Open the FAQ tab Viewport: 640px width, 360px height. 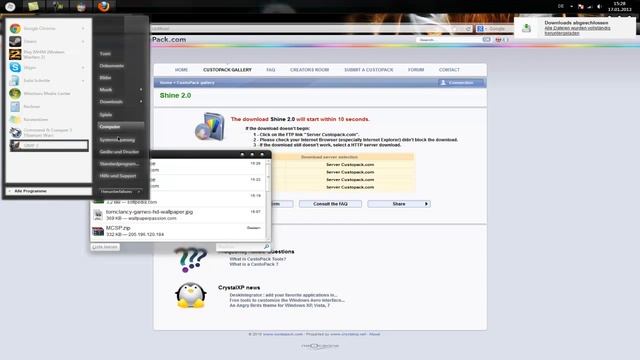pyautogui.click(x=271, y=70)
